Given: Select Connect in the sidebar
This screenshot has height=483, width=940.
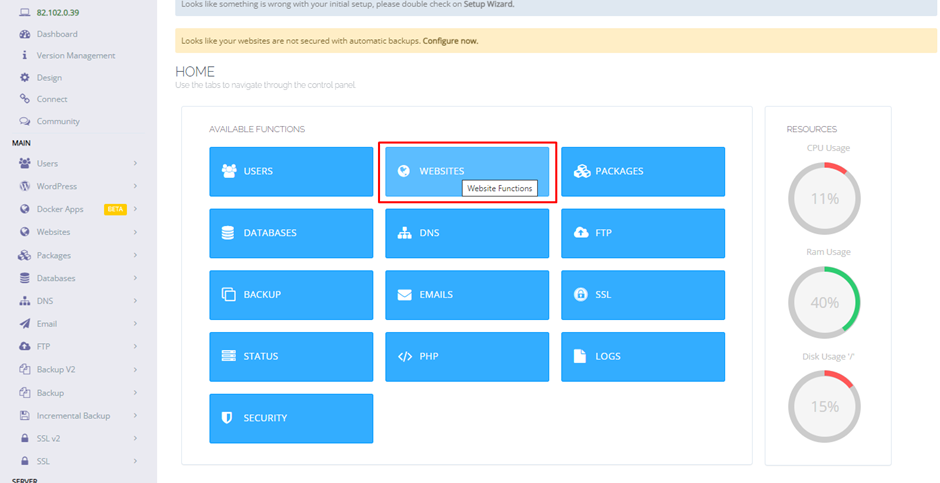Looking at the screenshot, I should (x=52, y=99).
